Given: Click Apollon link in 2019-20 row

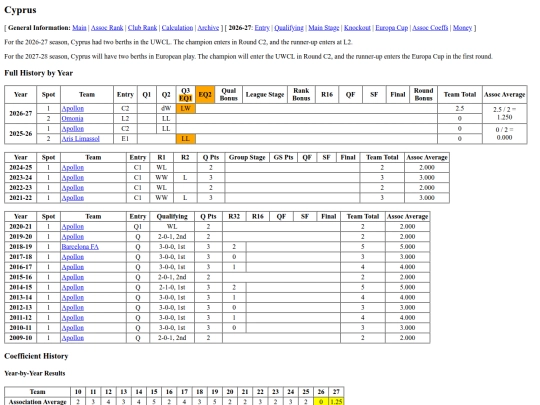Looking at the screenshot, I should (x=73, y=237).
